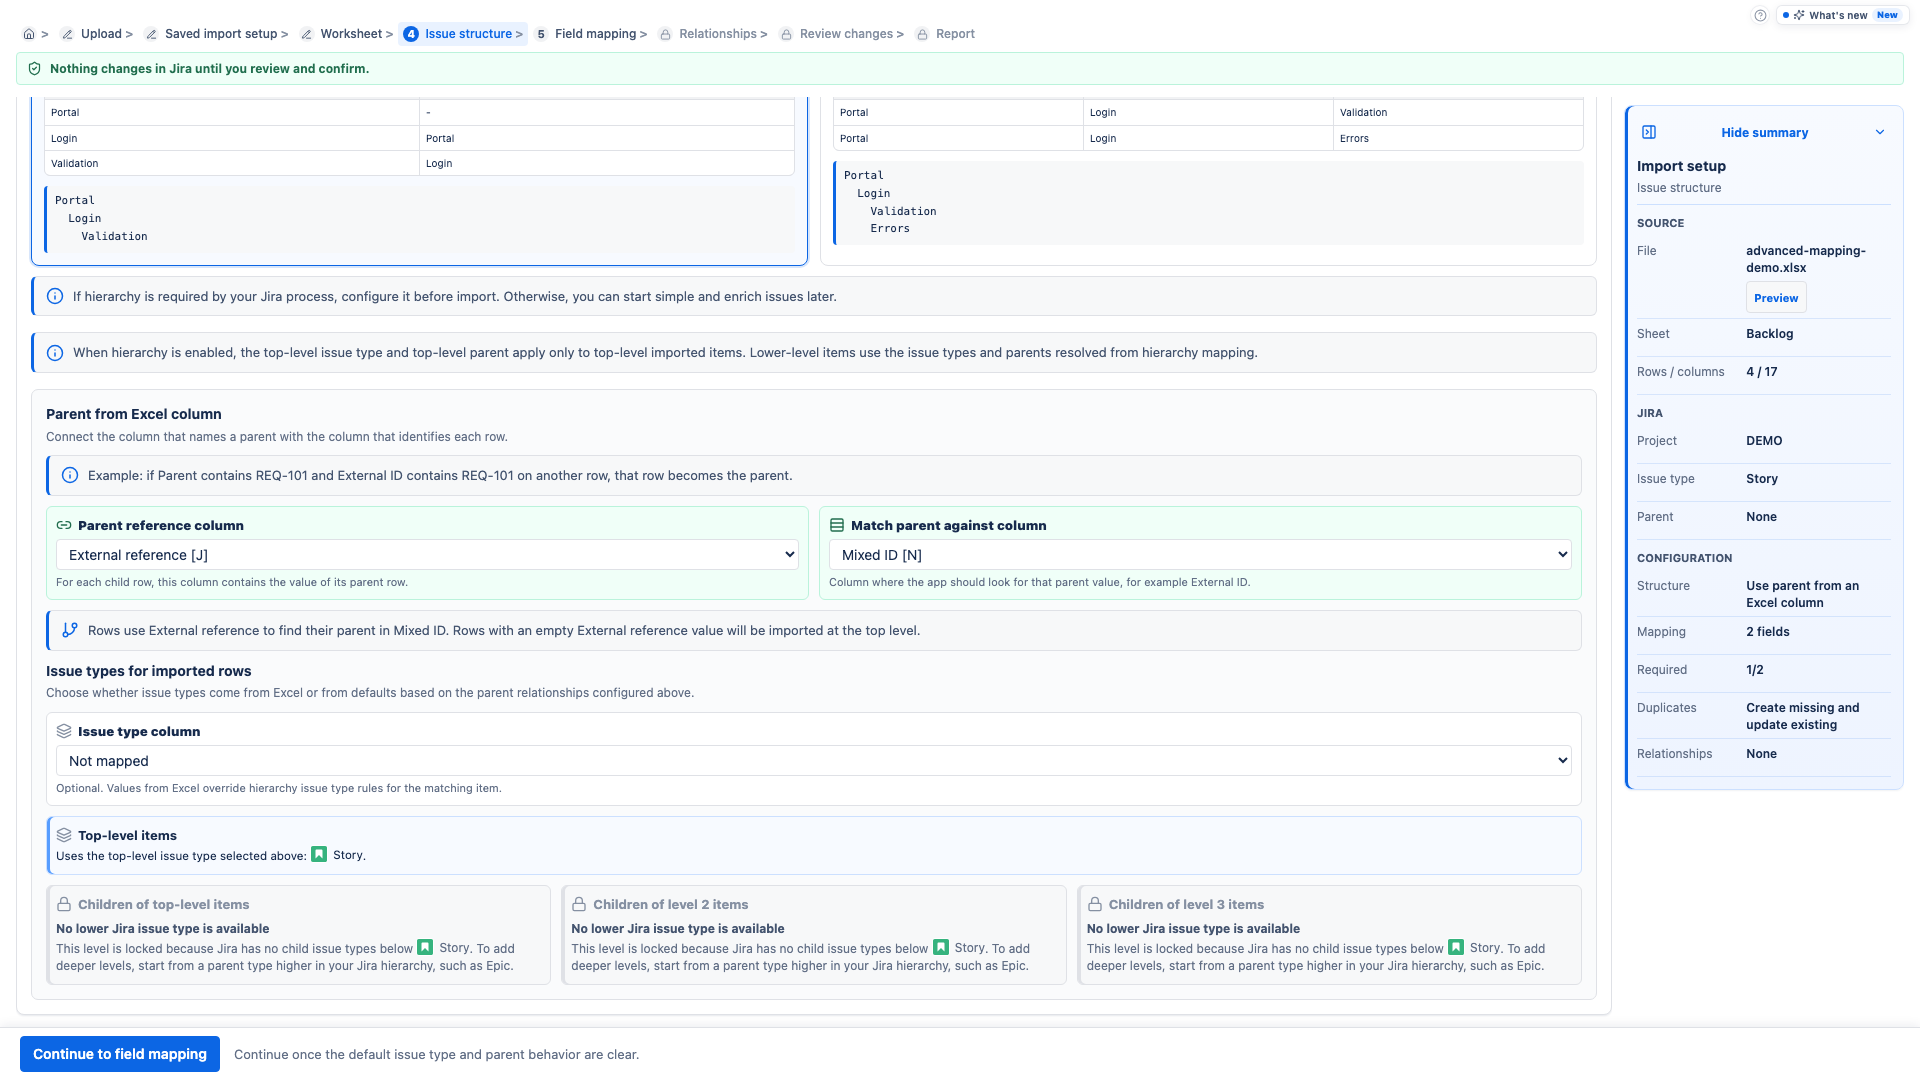This screenshot has height=1080, width=1920.
Task: Click the info icon beside hierarchy enabled note
Action: tap(55, 353)
